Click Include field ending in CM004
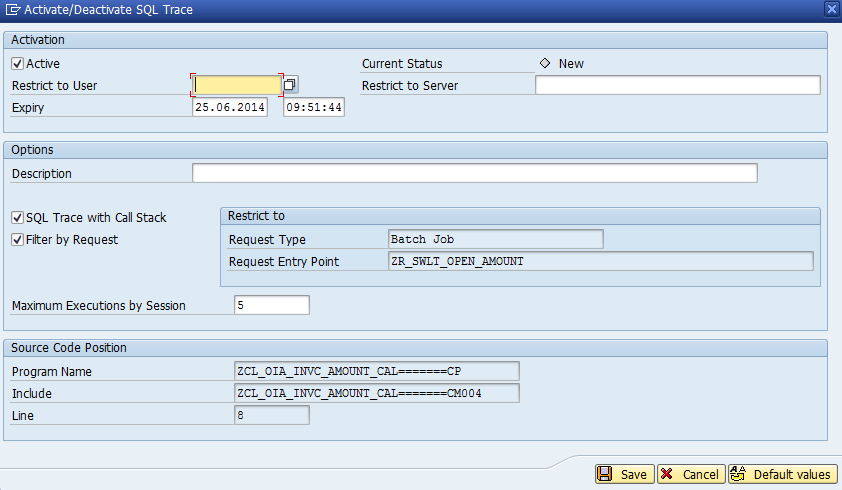The image size is (842, 490). coord(376,393)
